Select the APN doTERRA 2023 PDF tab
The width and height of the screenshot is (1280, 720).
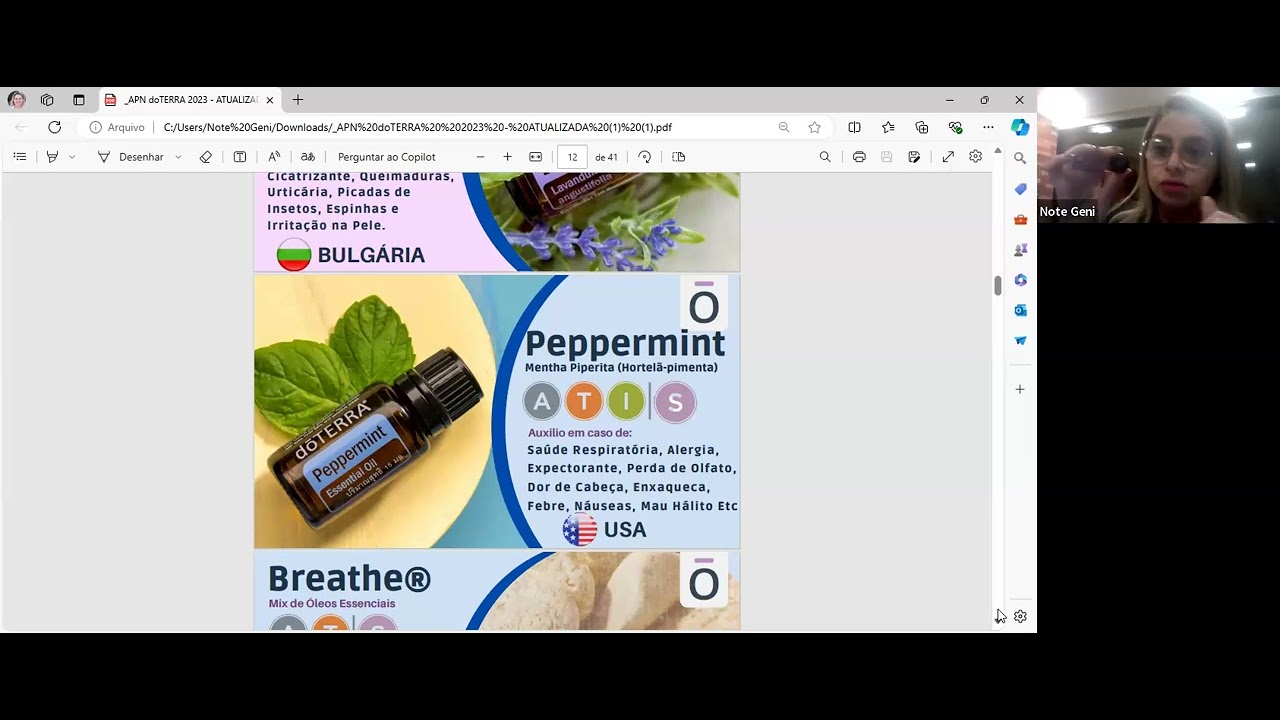point(190,100)
